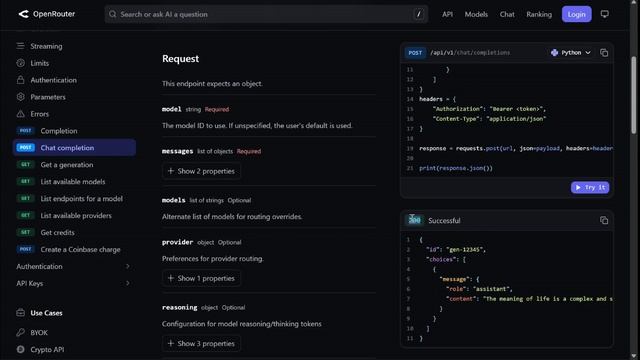
Task: Click the reasoning parameter name
Action: (x=179, y=307)
